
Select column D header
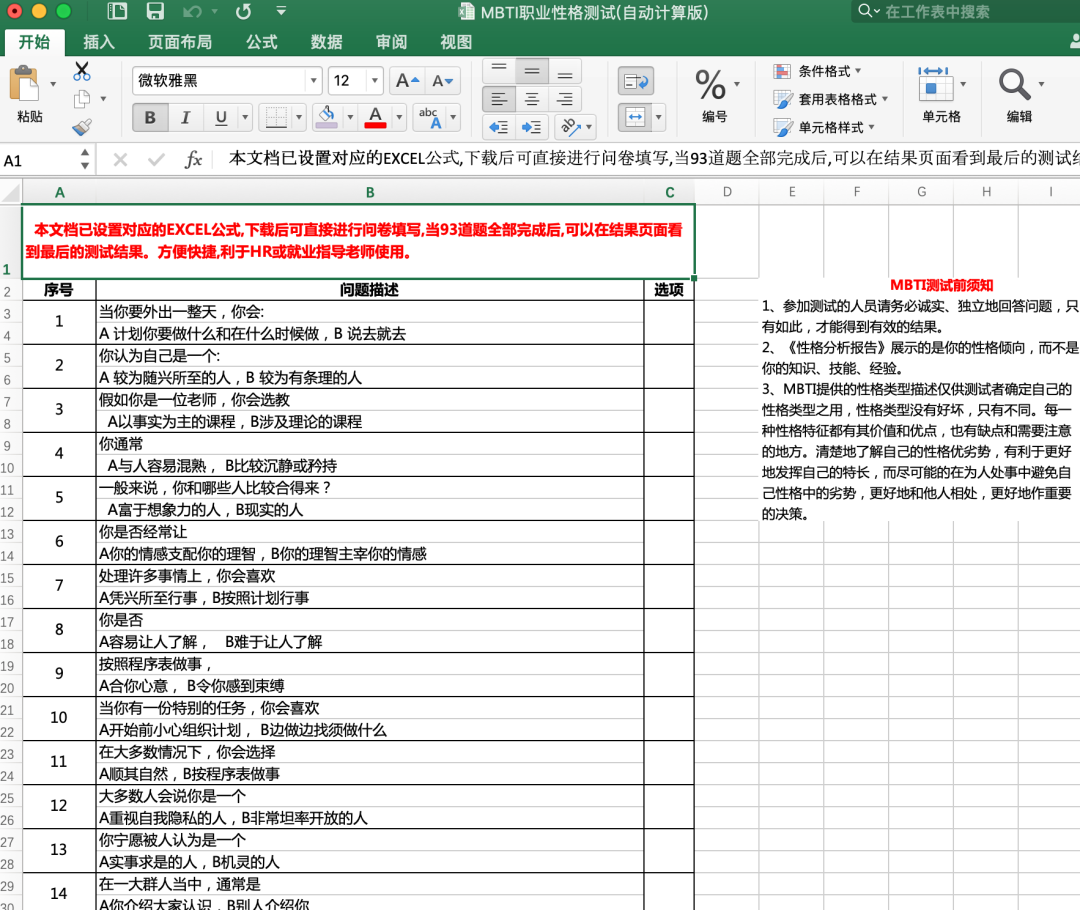coord(727,192)
